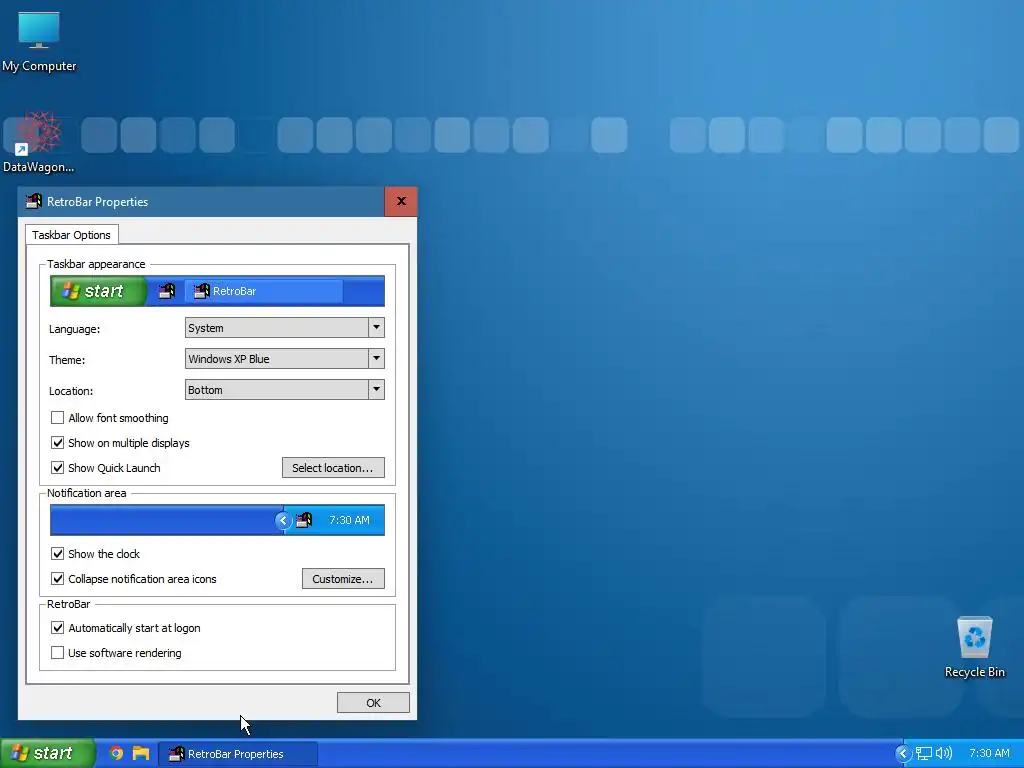Confirm with the OK button

pos(373,703)
